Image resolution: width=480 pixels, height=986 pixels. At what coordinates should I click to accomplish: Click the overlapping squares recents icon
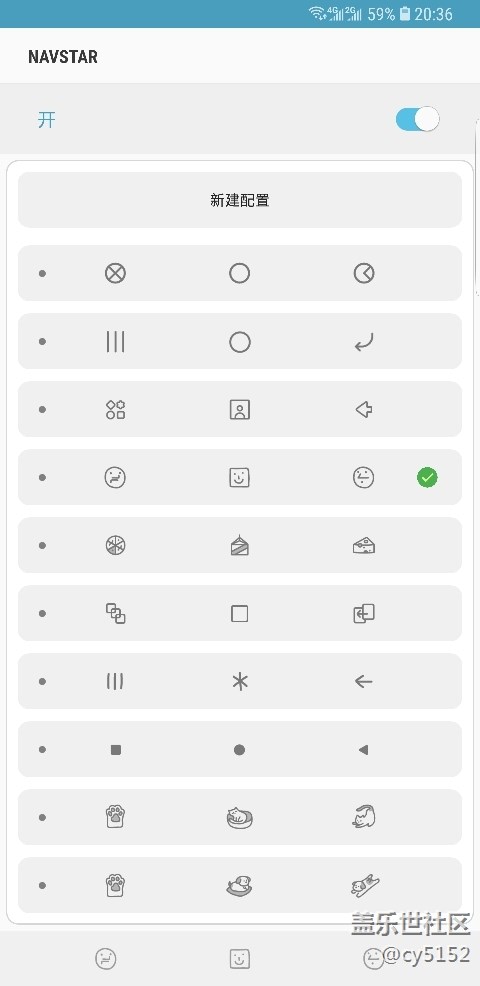(115, 613)
